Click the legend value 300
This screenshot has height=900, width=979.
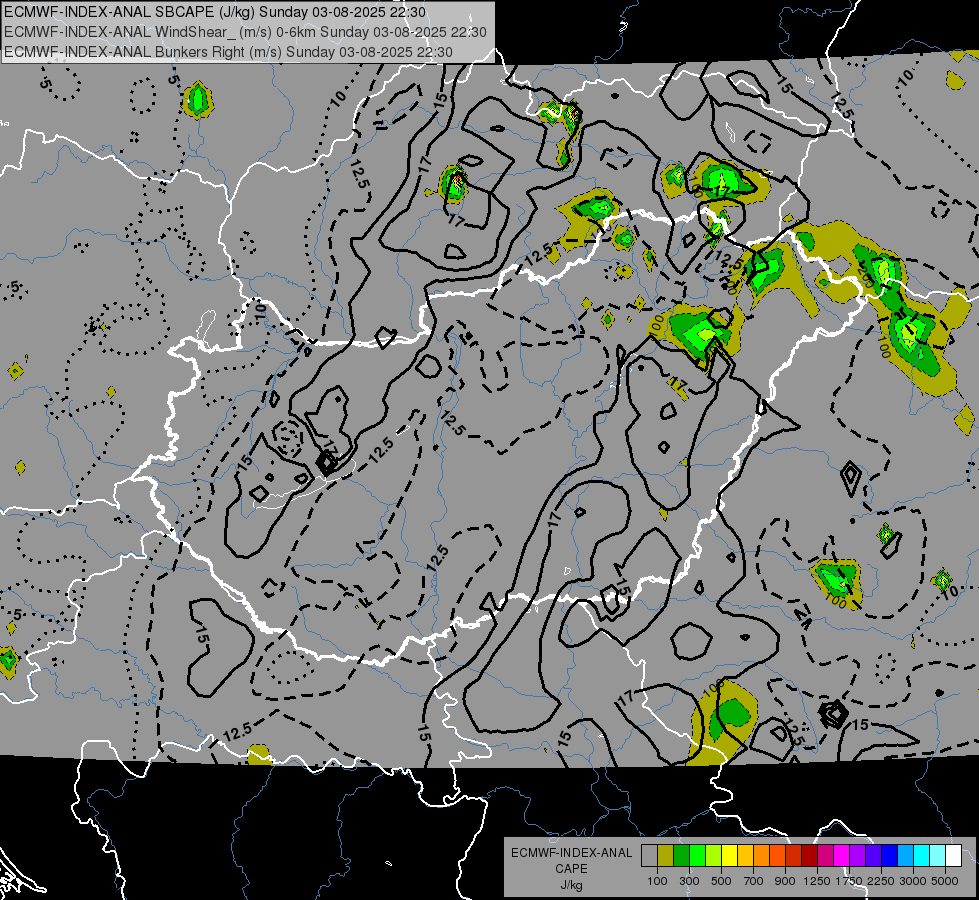tap(689, 881)
